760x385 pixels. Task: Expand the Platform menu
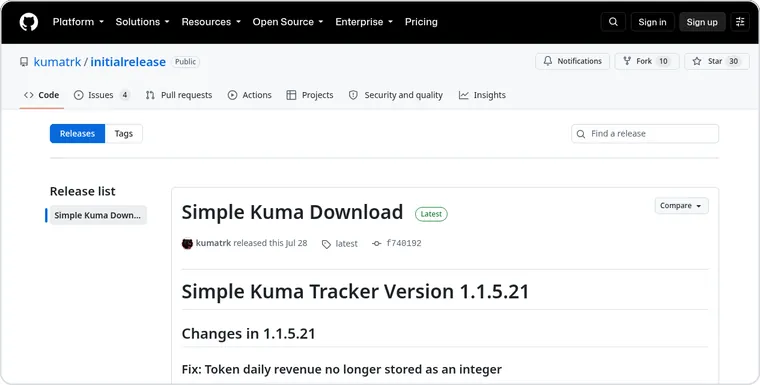coord(78,22)
